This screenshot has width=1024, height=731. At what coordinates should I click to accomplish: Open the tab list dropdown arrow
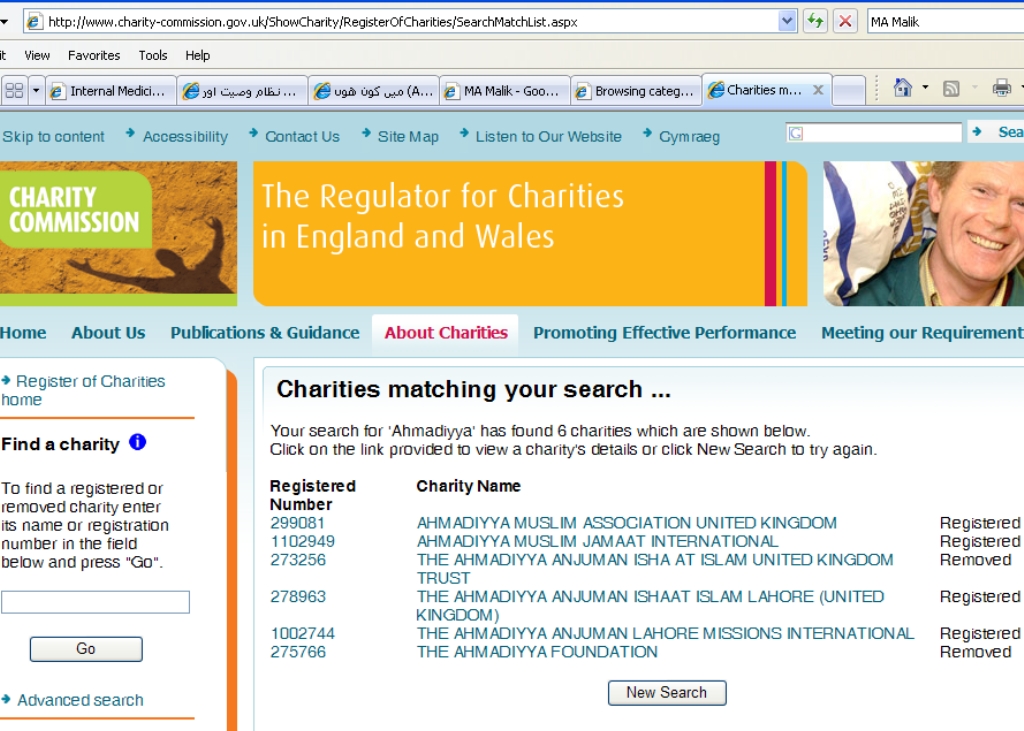37,91
